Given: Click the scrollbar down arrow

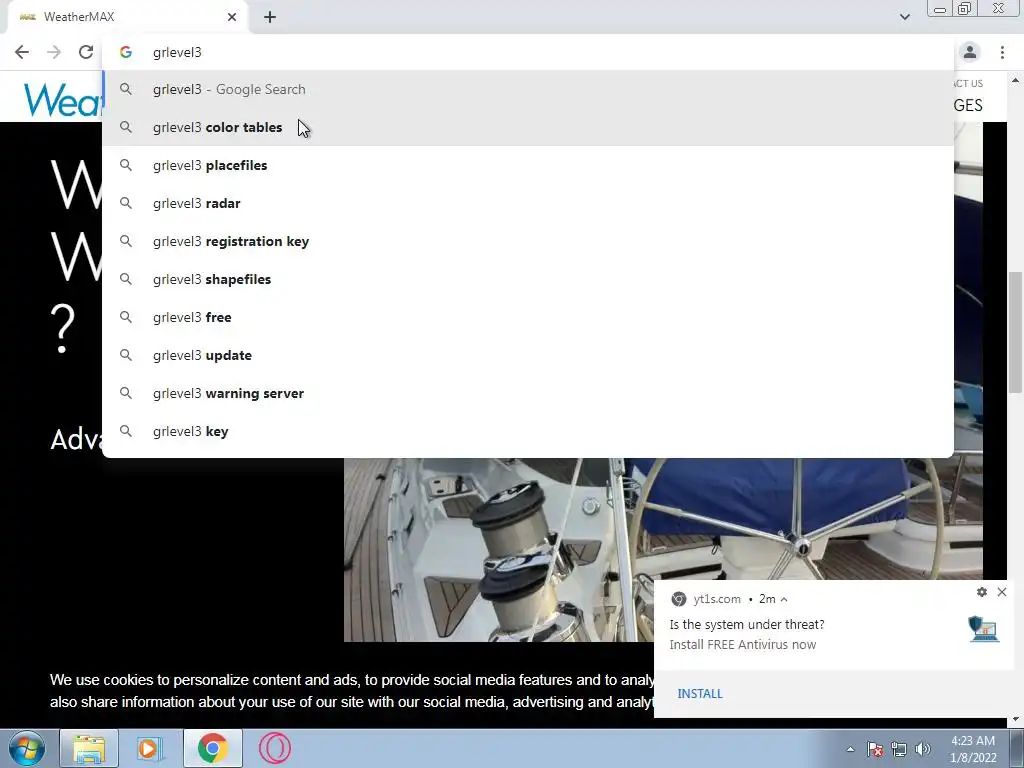Looking at the screenshot, I should click(x=1015, y=720).
